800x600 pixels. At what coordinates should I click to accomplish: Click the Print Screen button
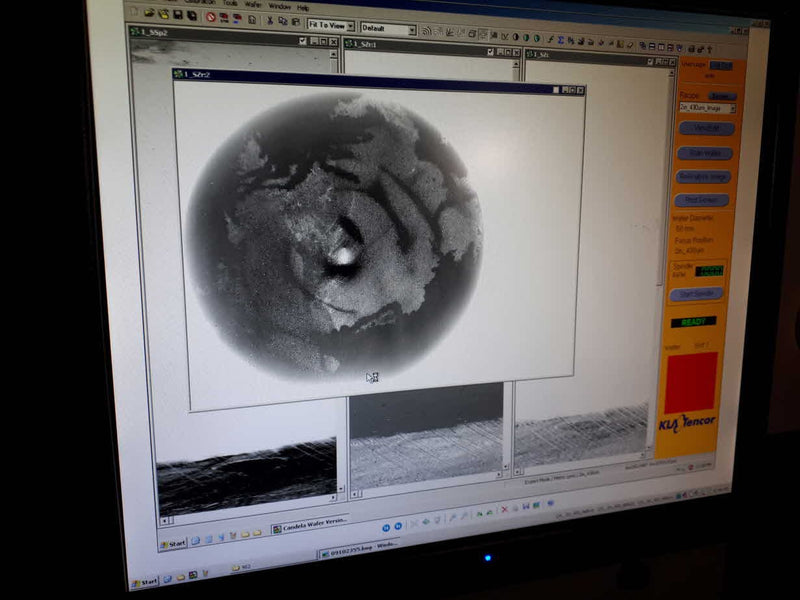tap(702, 200)
